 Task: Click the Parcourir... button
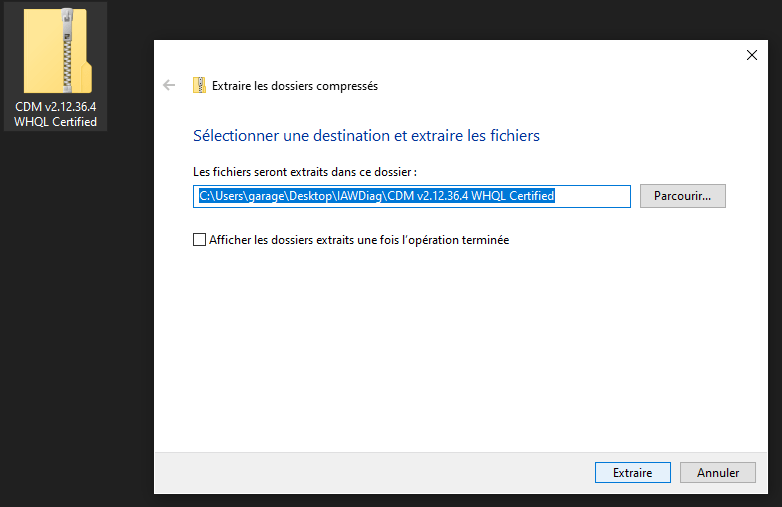point(683,196)
